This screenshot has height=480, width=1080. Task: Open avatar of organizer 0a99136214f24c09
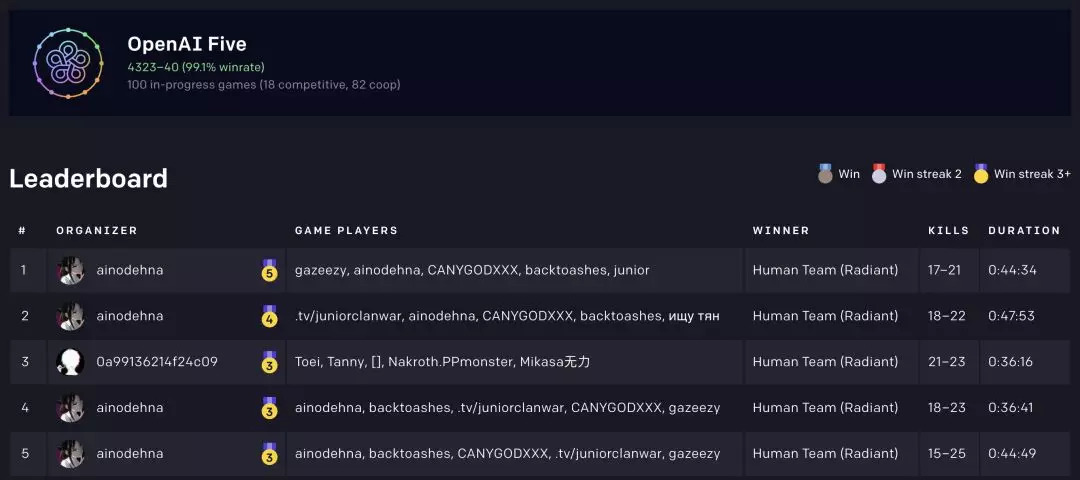(70, 362)
